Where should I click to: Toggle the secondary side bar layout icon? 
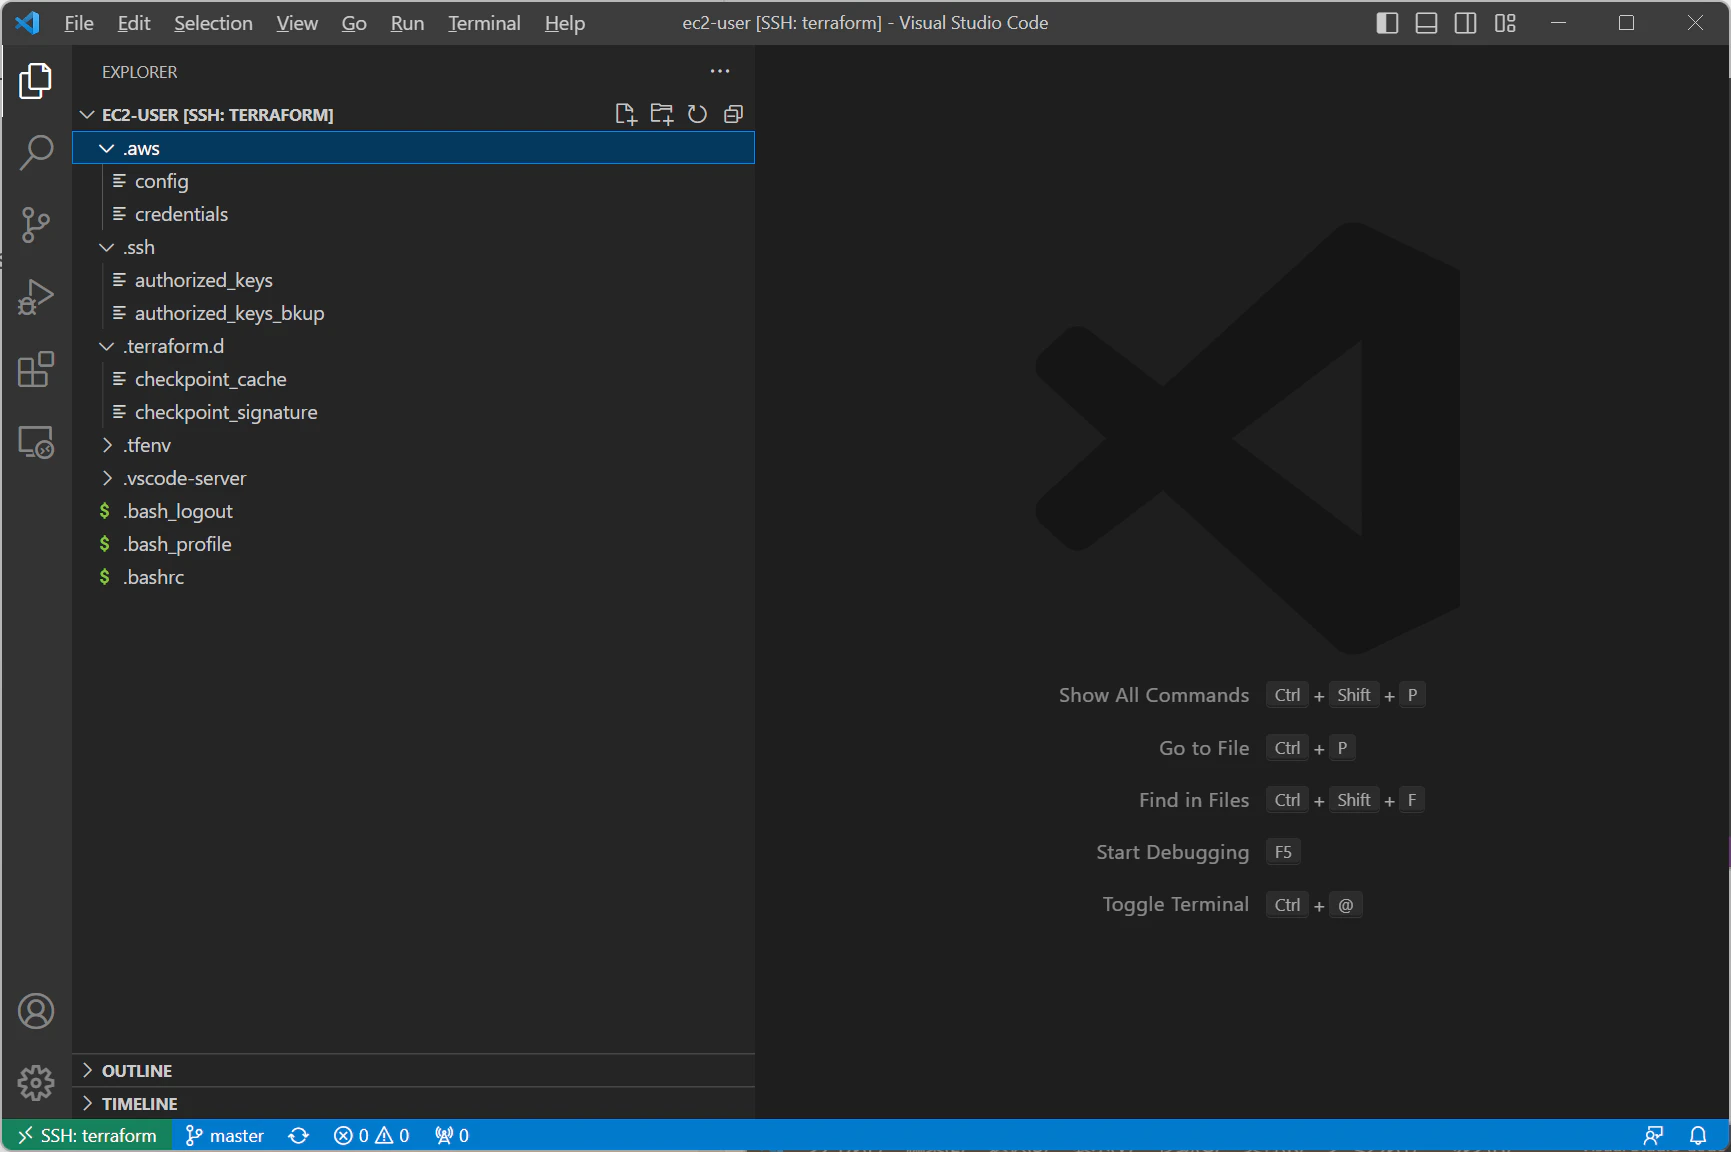pyautogui.click(x=1465, y=23)
